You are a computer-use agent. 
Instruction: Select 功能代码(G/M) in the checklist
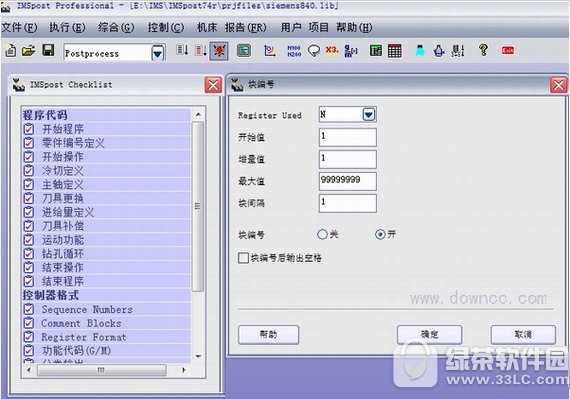pos(106,351)
